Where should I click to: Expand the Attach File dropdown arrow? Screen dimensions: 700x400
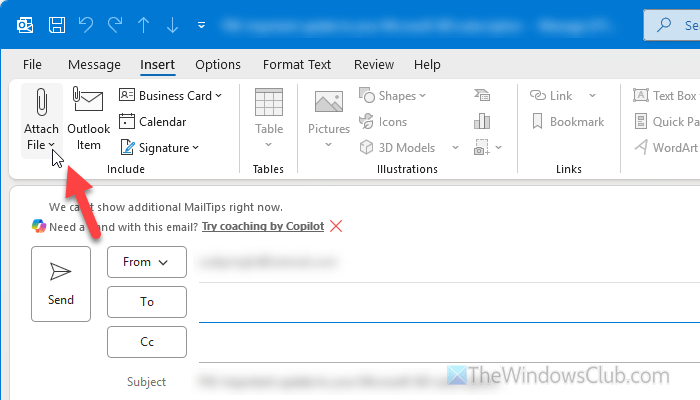click(x=52, y=145)
